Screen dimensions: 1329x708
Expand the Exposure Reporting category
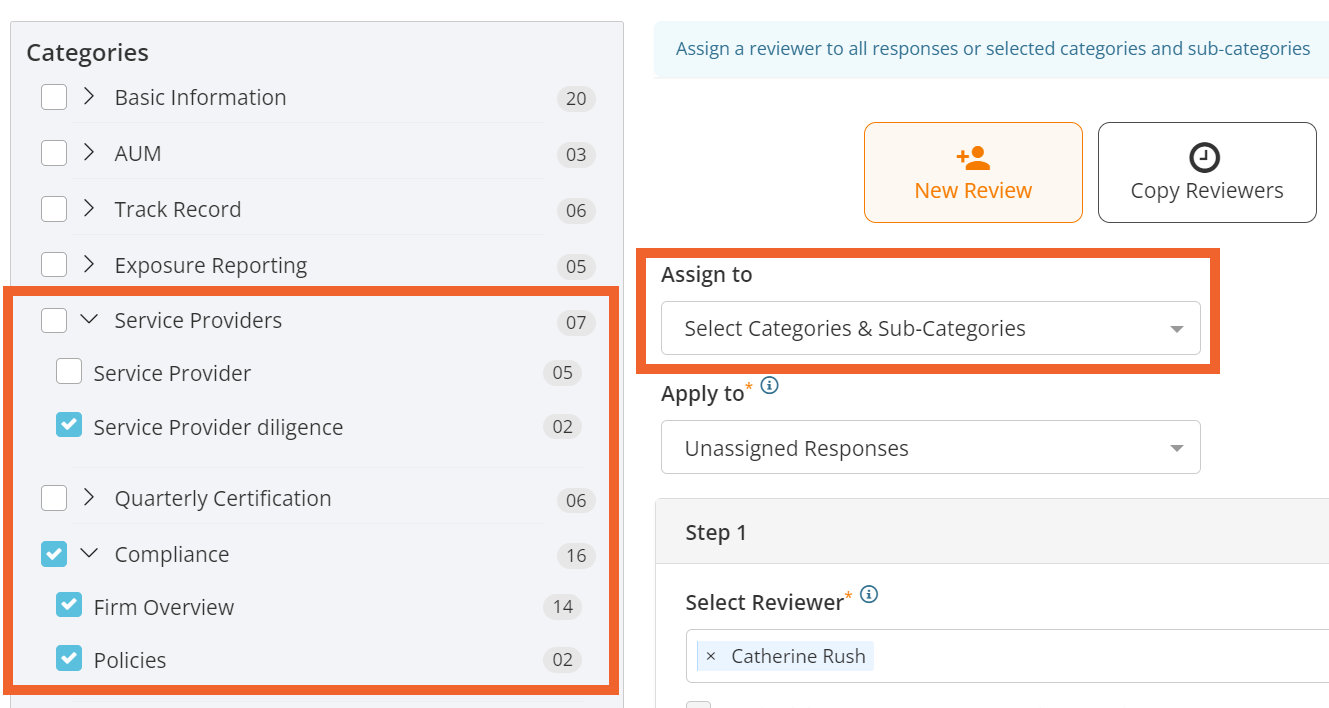pos(89,265)
